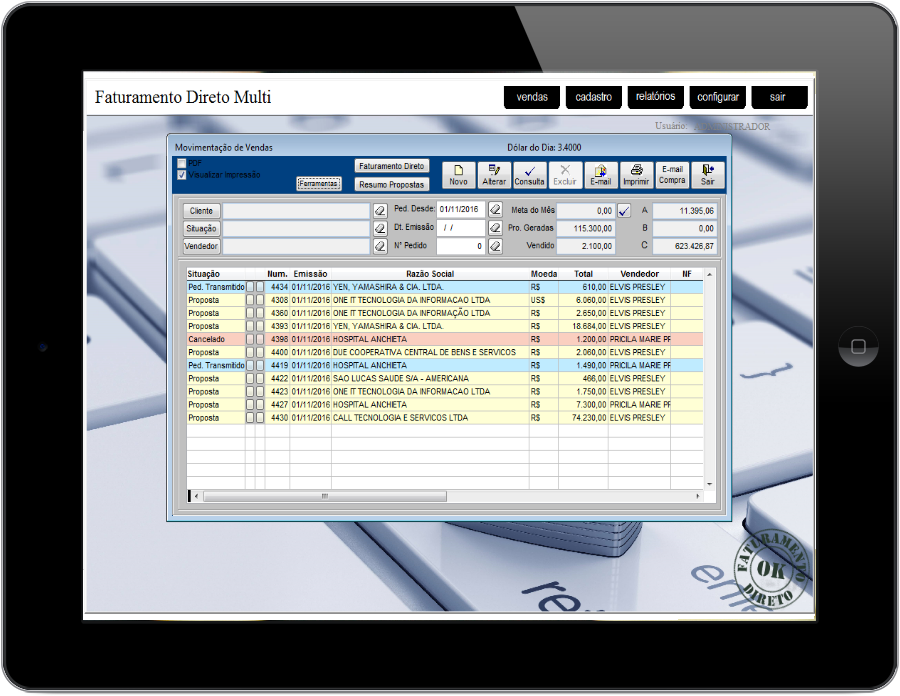Clear the Ped. Desde date with eraser
This screenshot has width=900, height=696.
495,210
